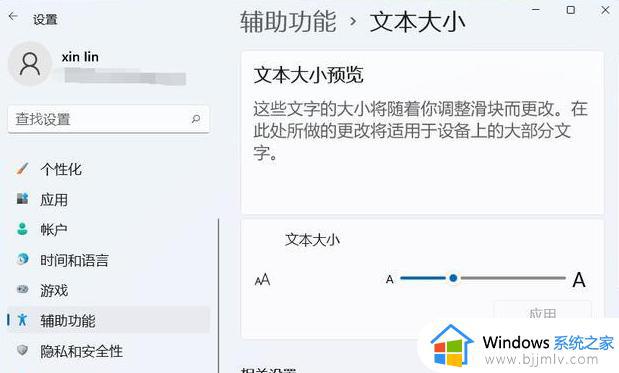
Task: Click the large A at slider end
Action: [579, 280]
